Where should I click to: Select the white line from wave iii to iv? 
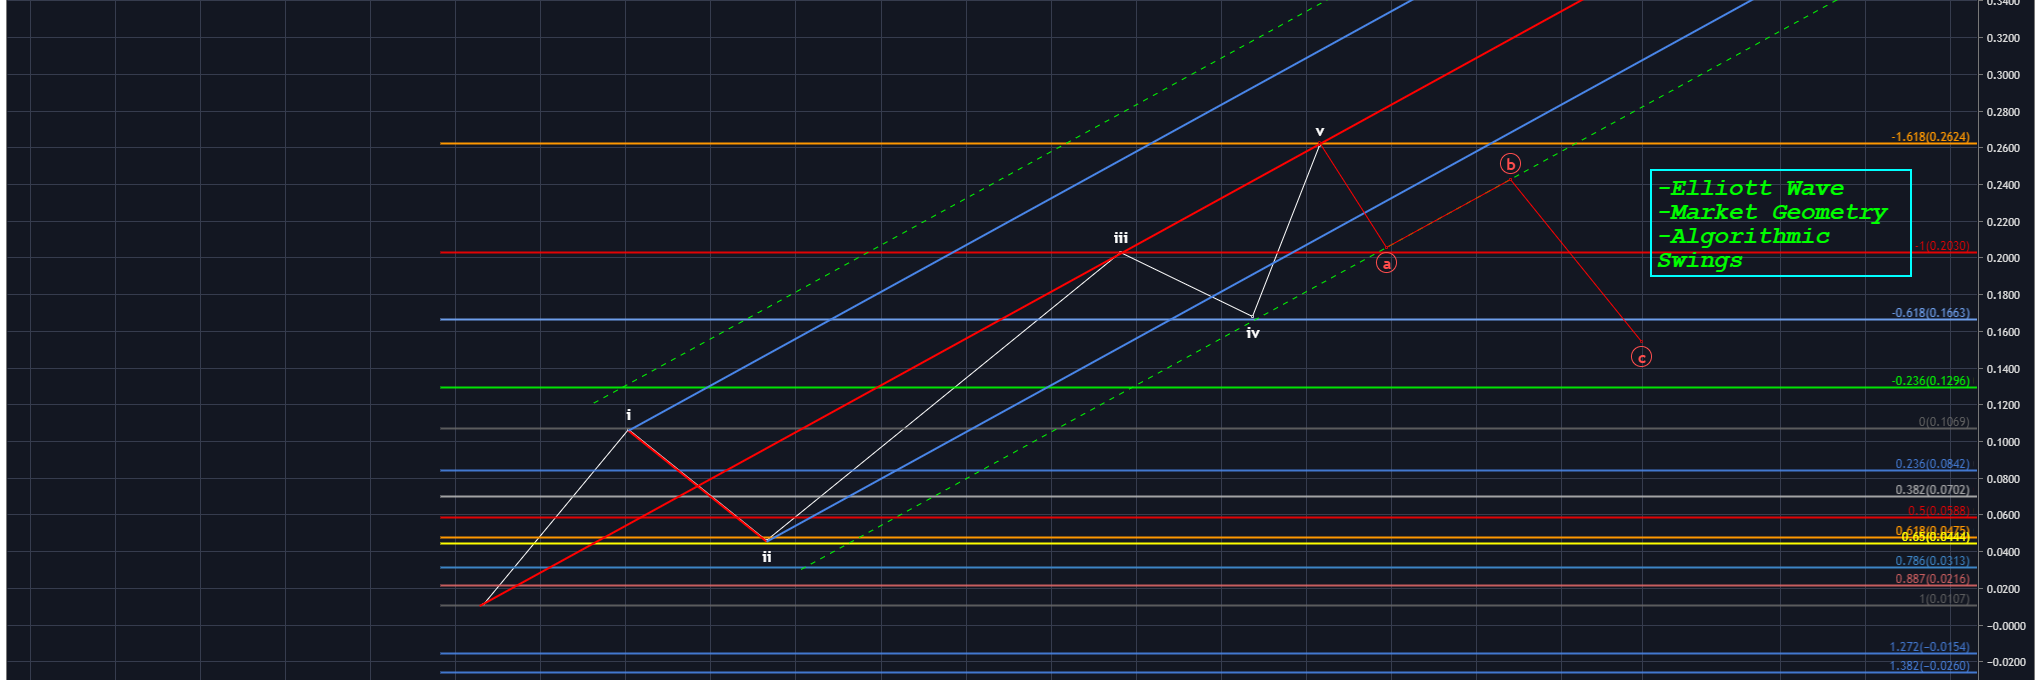pos(1187,285)
